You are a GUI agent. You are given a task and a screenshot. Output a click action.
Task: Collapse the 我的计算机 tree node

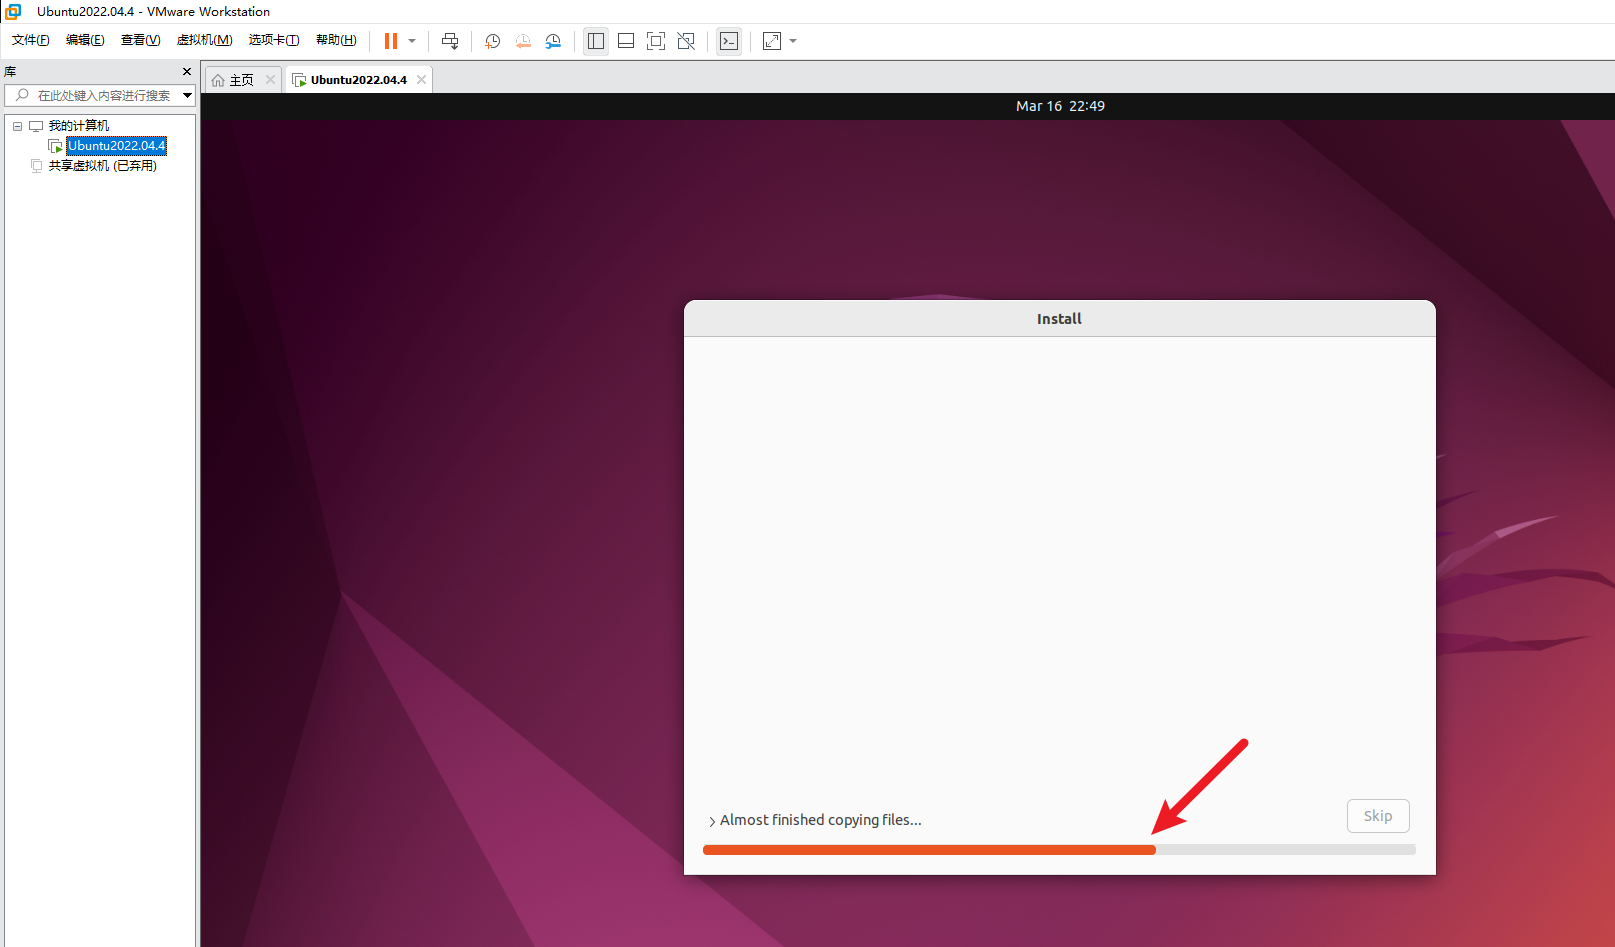tap(17, 126)
